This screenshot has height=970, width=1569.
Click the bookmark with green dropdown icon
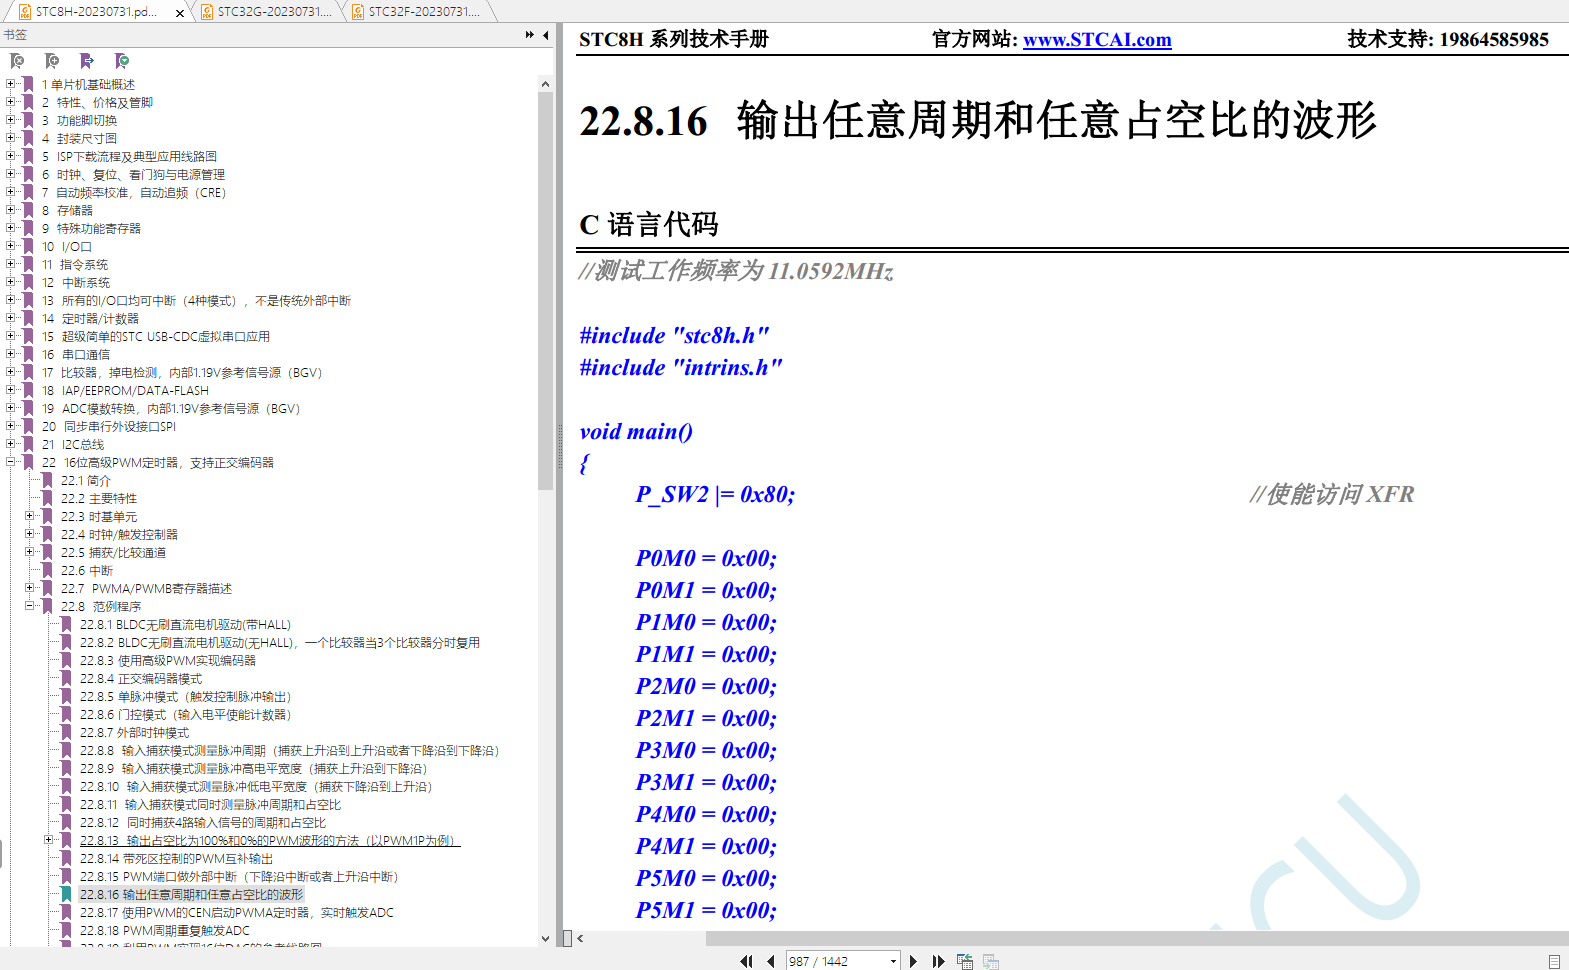(122, 61)
